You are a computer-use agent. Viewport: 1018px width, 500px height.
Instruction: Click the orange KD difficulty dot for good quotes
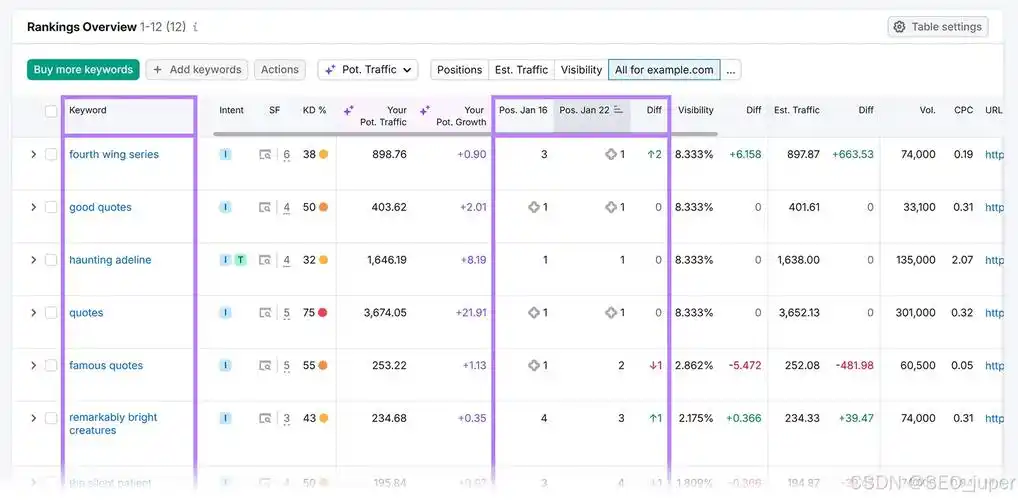pyautogui.click(x=323, y=208)
